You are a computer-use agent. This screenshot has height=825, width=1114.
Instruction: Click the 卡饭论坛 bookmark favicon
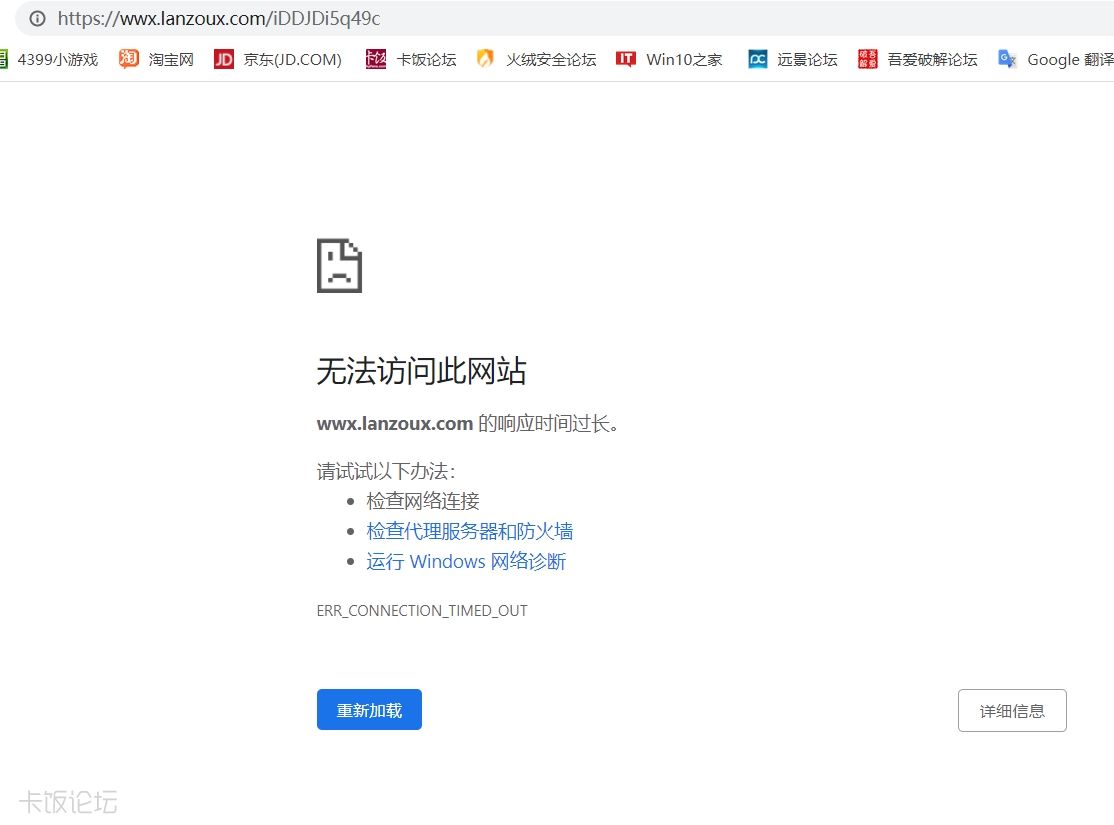tap(375, 59)
